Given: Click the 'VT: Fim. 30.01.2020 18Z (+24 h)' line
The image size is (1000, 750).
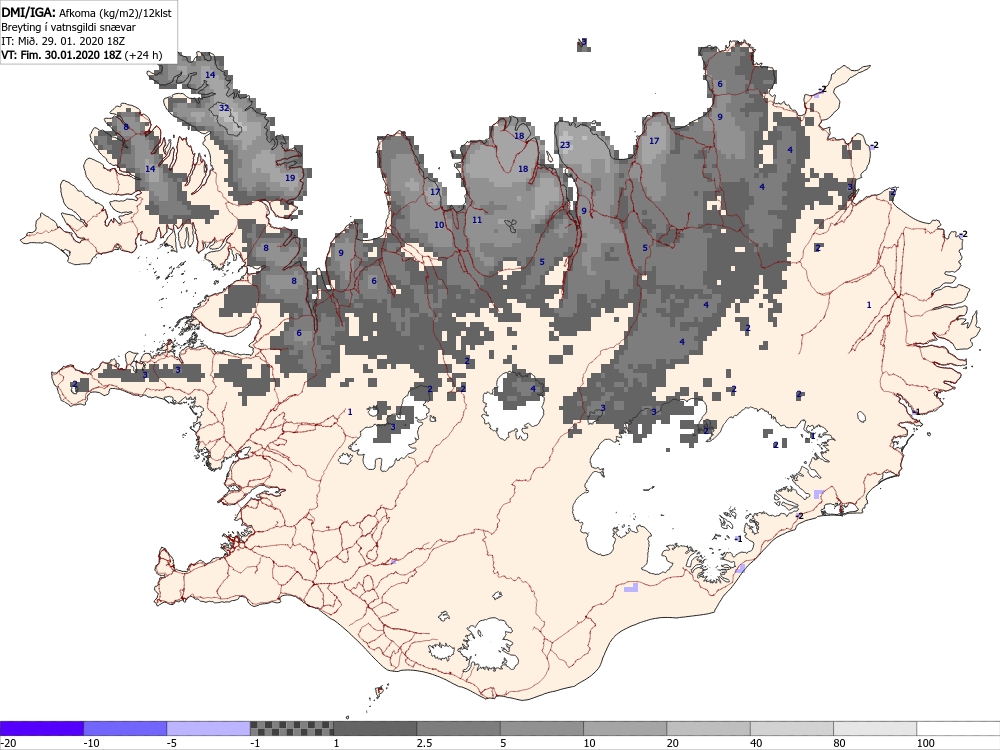Looking at the screenshot, I should coord(82,55).
